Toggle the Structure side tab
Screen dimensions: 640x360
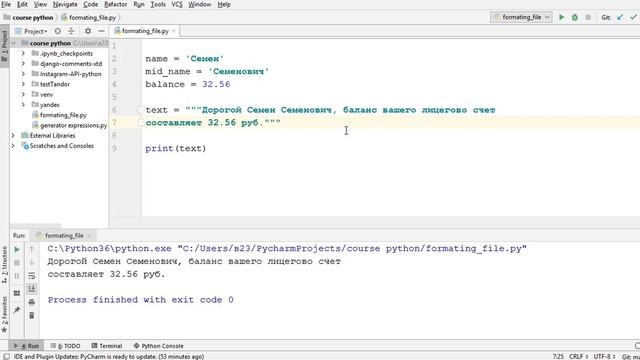pos(4,265)
